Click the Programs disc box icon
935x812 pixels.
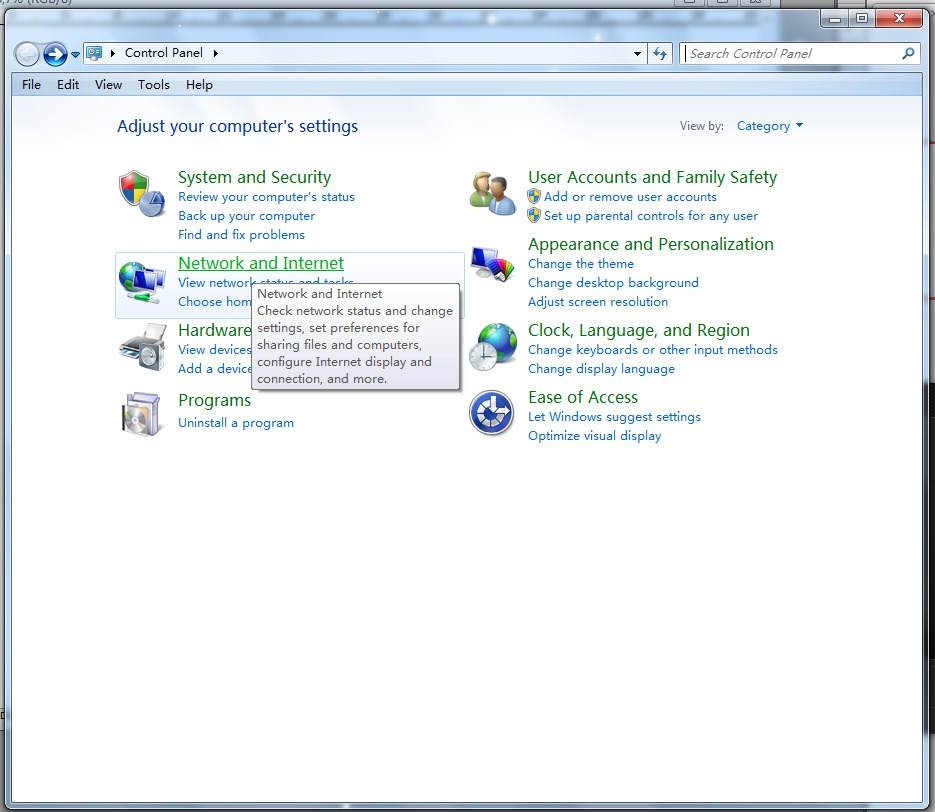(x=141, y=413)
